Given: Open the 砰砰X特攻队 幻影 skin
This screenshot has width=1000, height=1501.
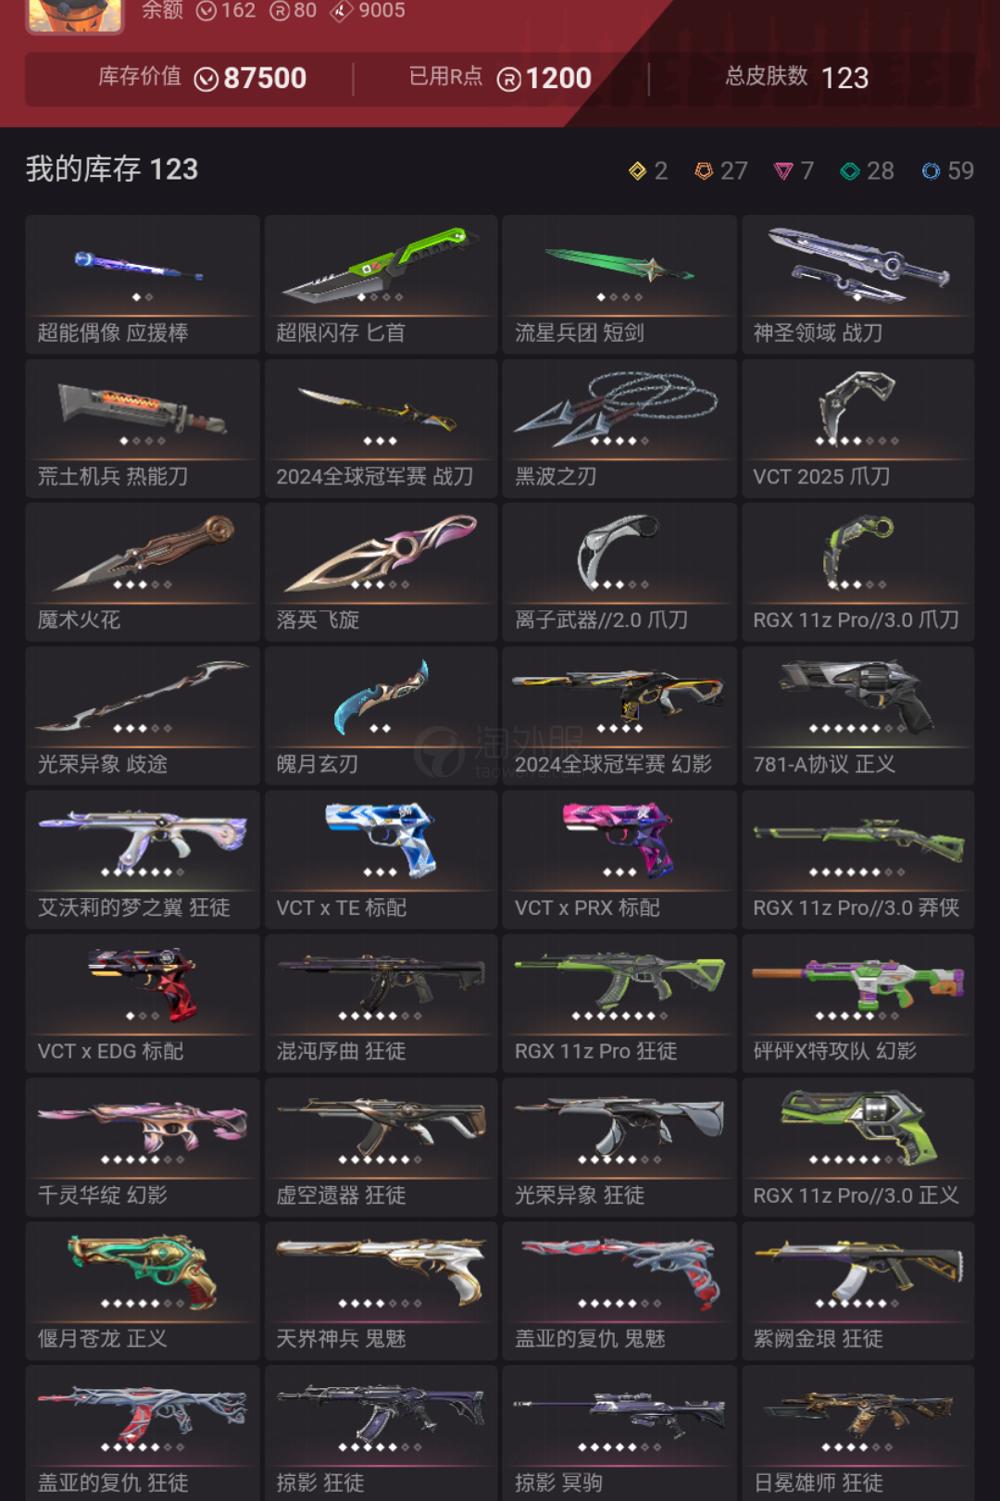Looking at the screenshot, I should (858, 1003).
